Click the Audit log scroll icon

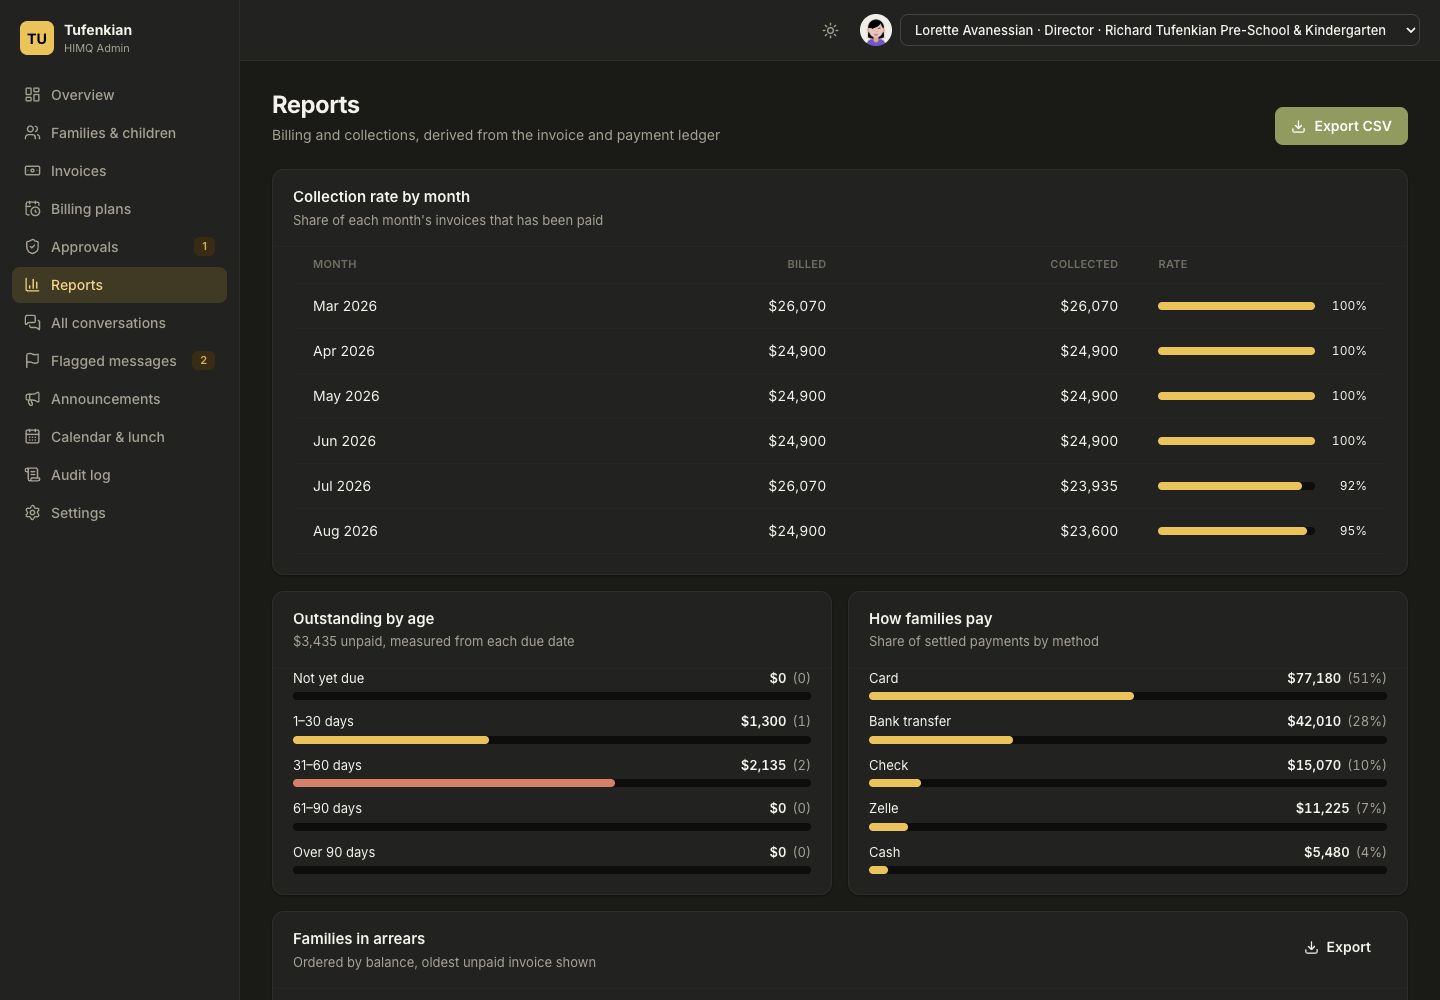point(32,475)
